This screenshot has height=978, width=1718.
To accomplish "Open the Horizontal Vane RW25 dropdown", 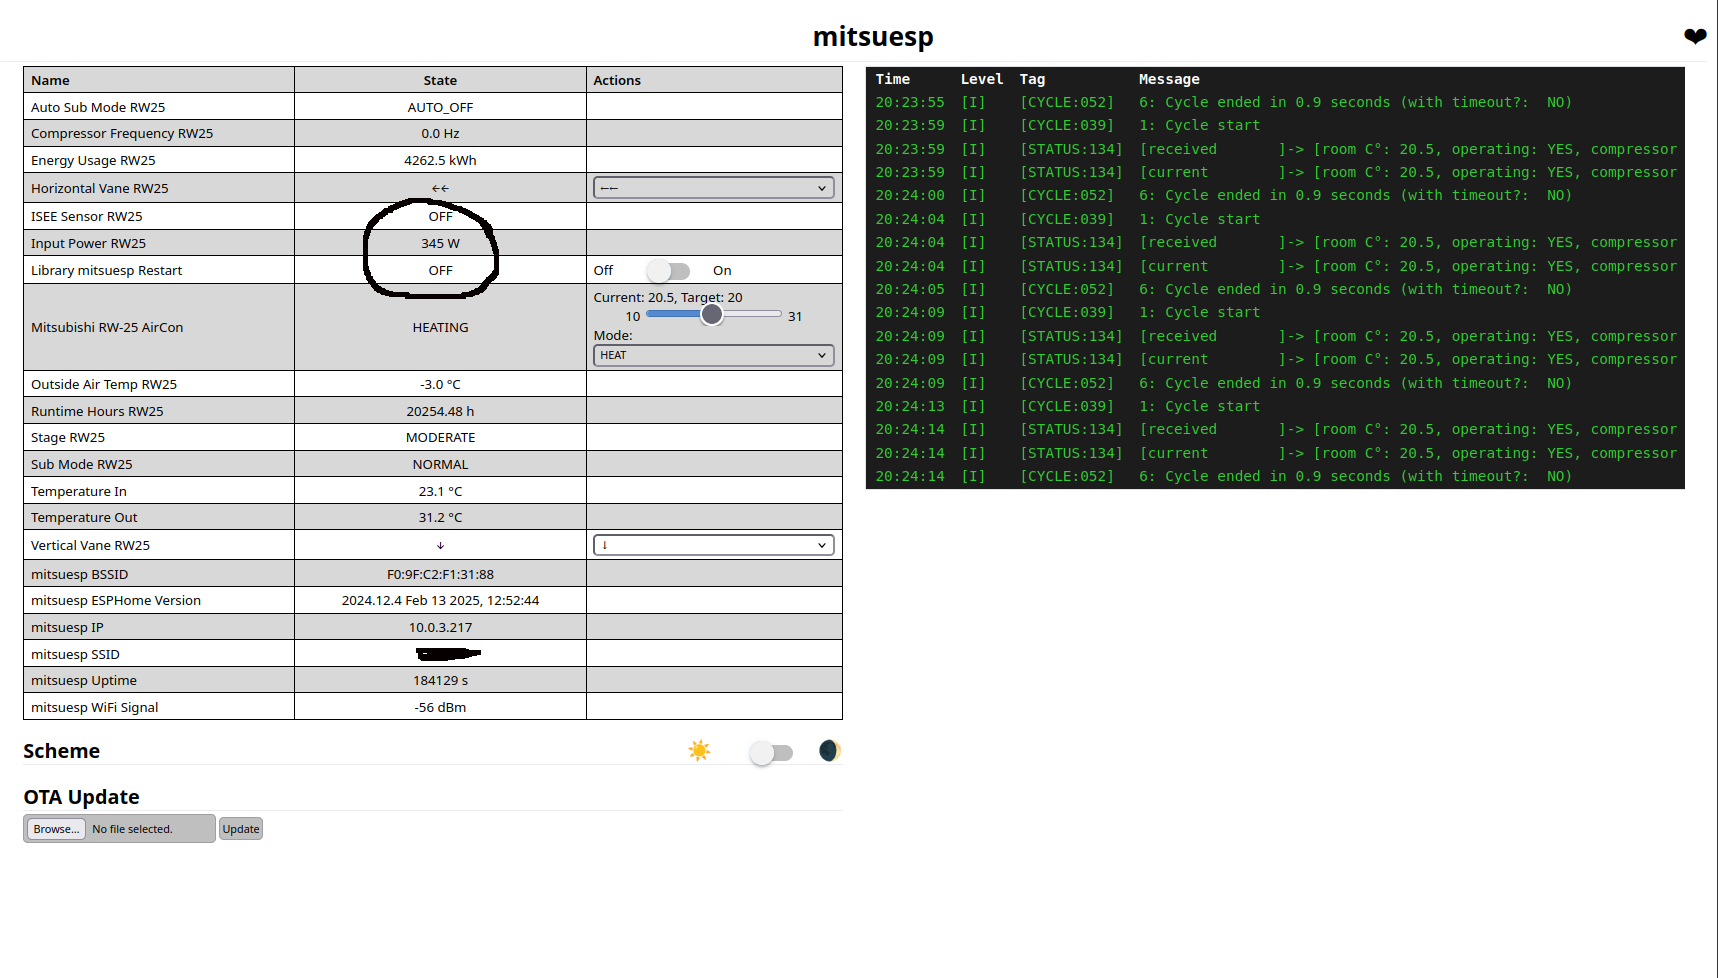I will [x=713, y=187].
